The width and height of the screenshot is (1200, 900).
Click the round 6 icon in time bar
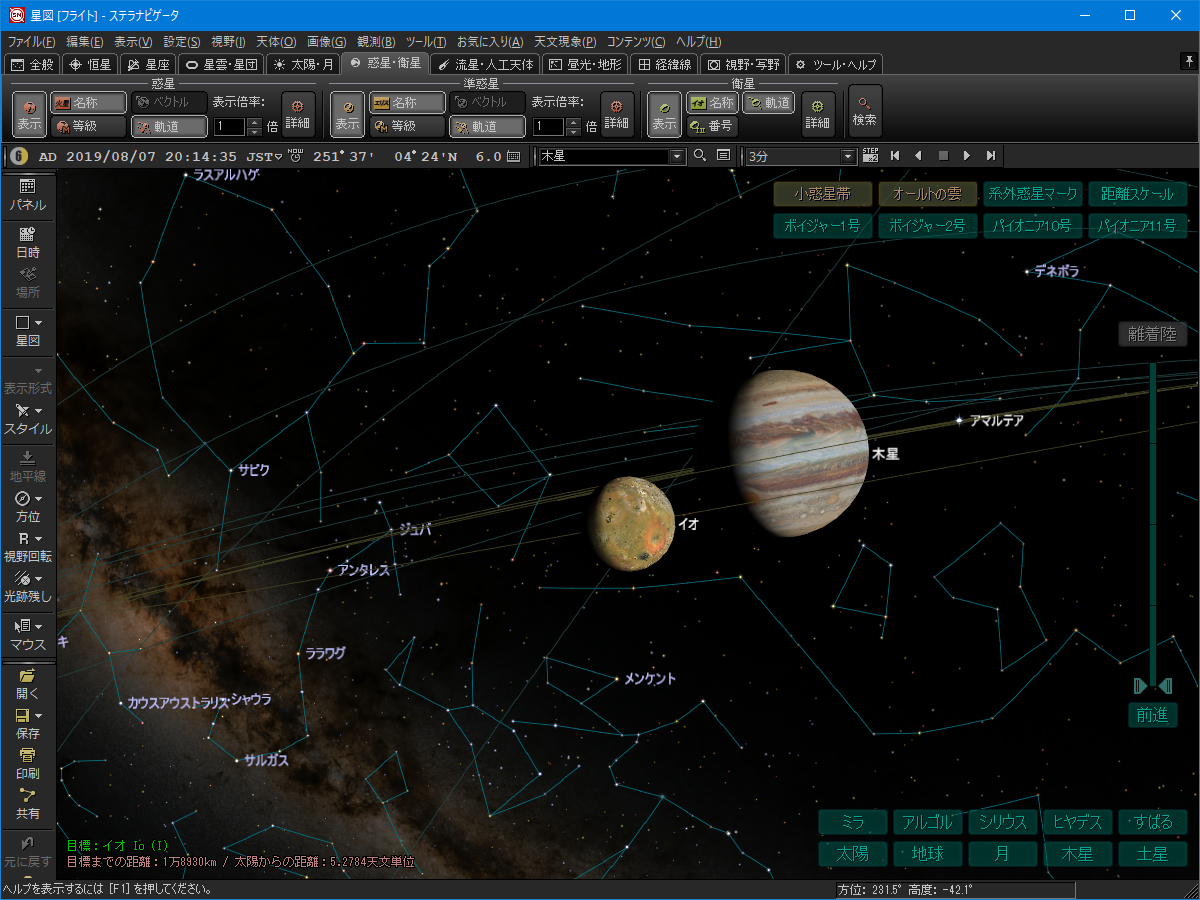pyautogui.click(x=19, y=156)
